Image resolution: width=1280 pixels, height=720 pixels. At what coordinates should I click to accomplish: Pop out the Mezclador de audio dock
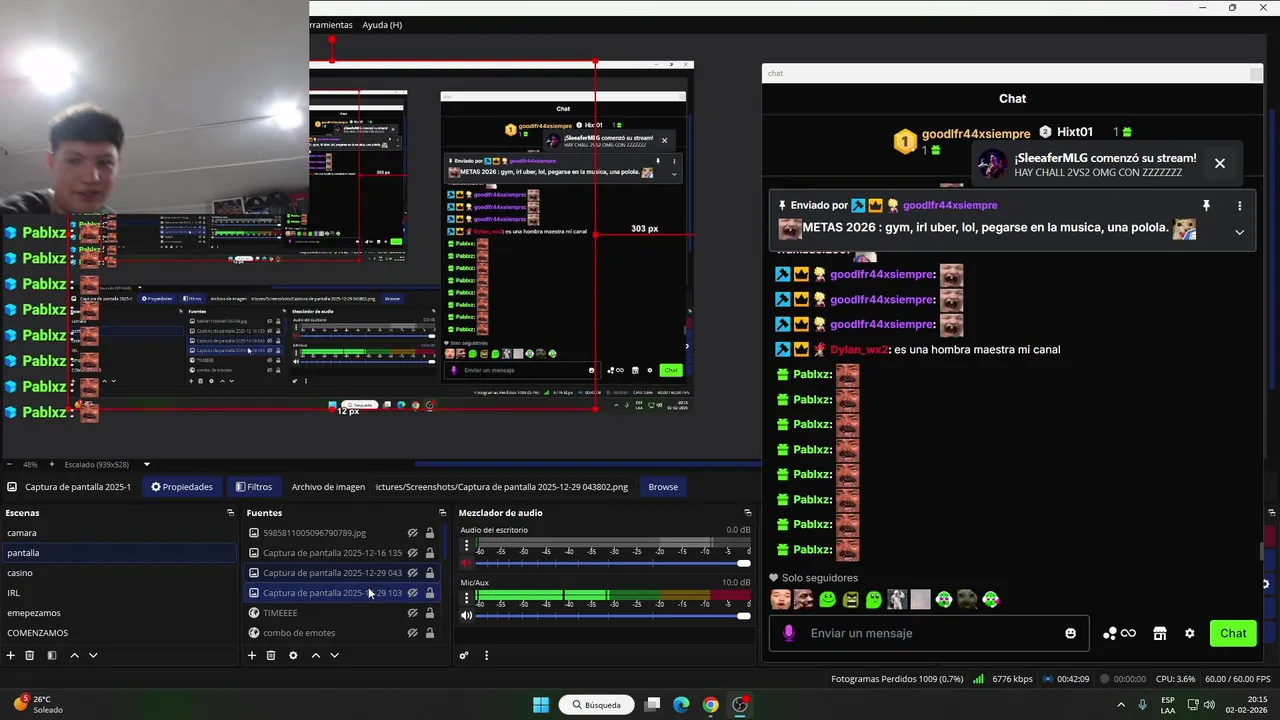[747, 513]
